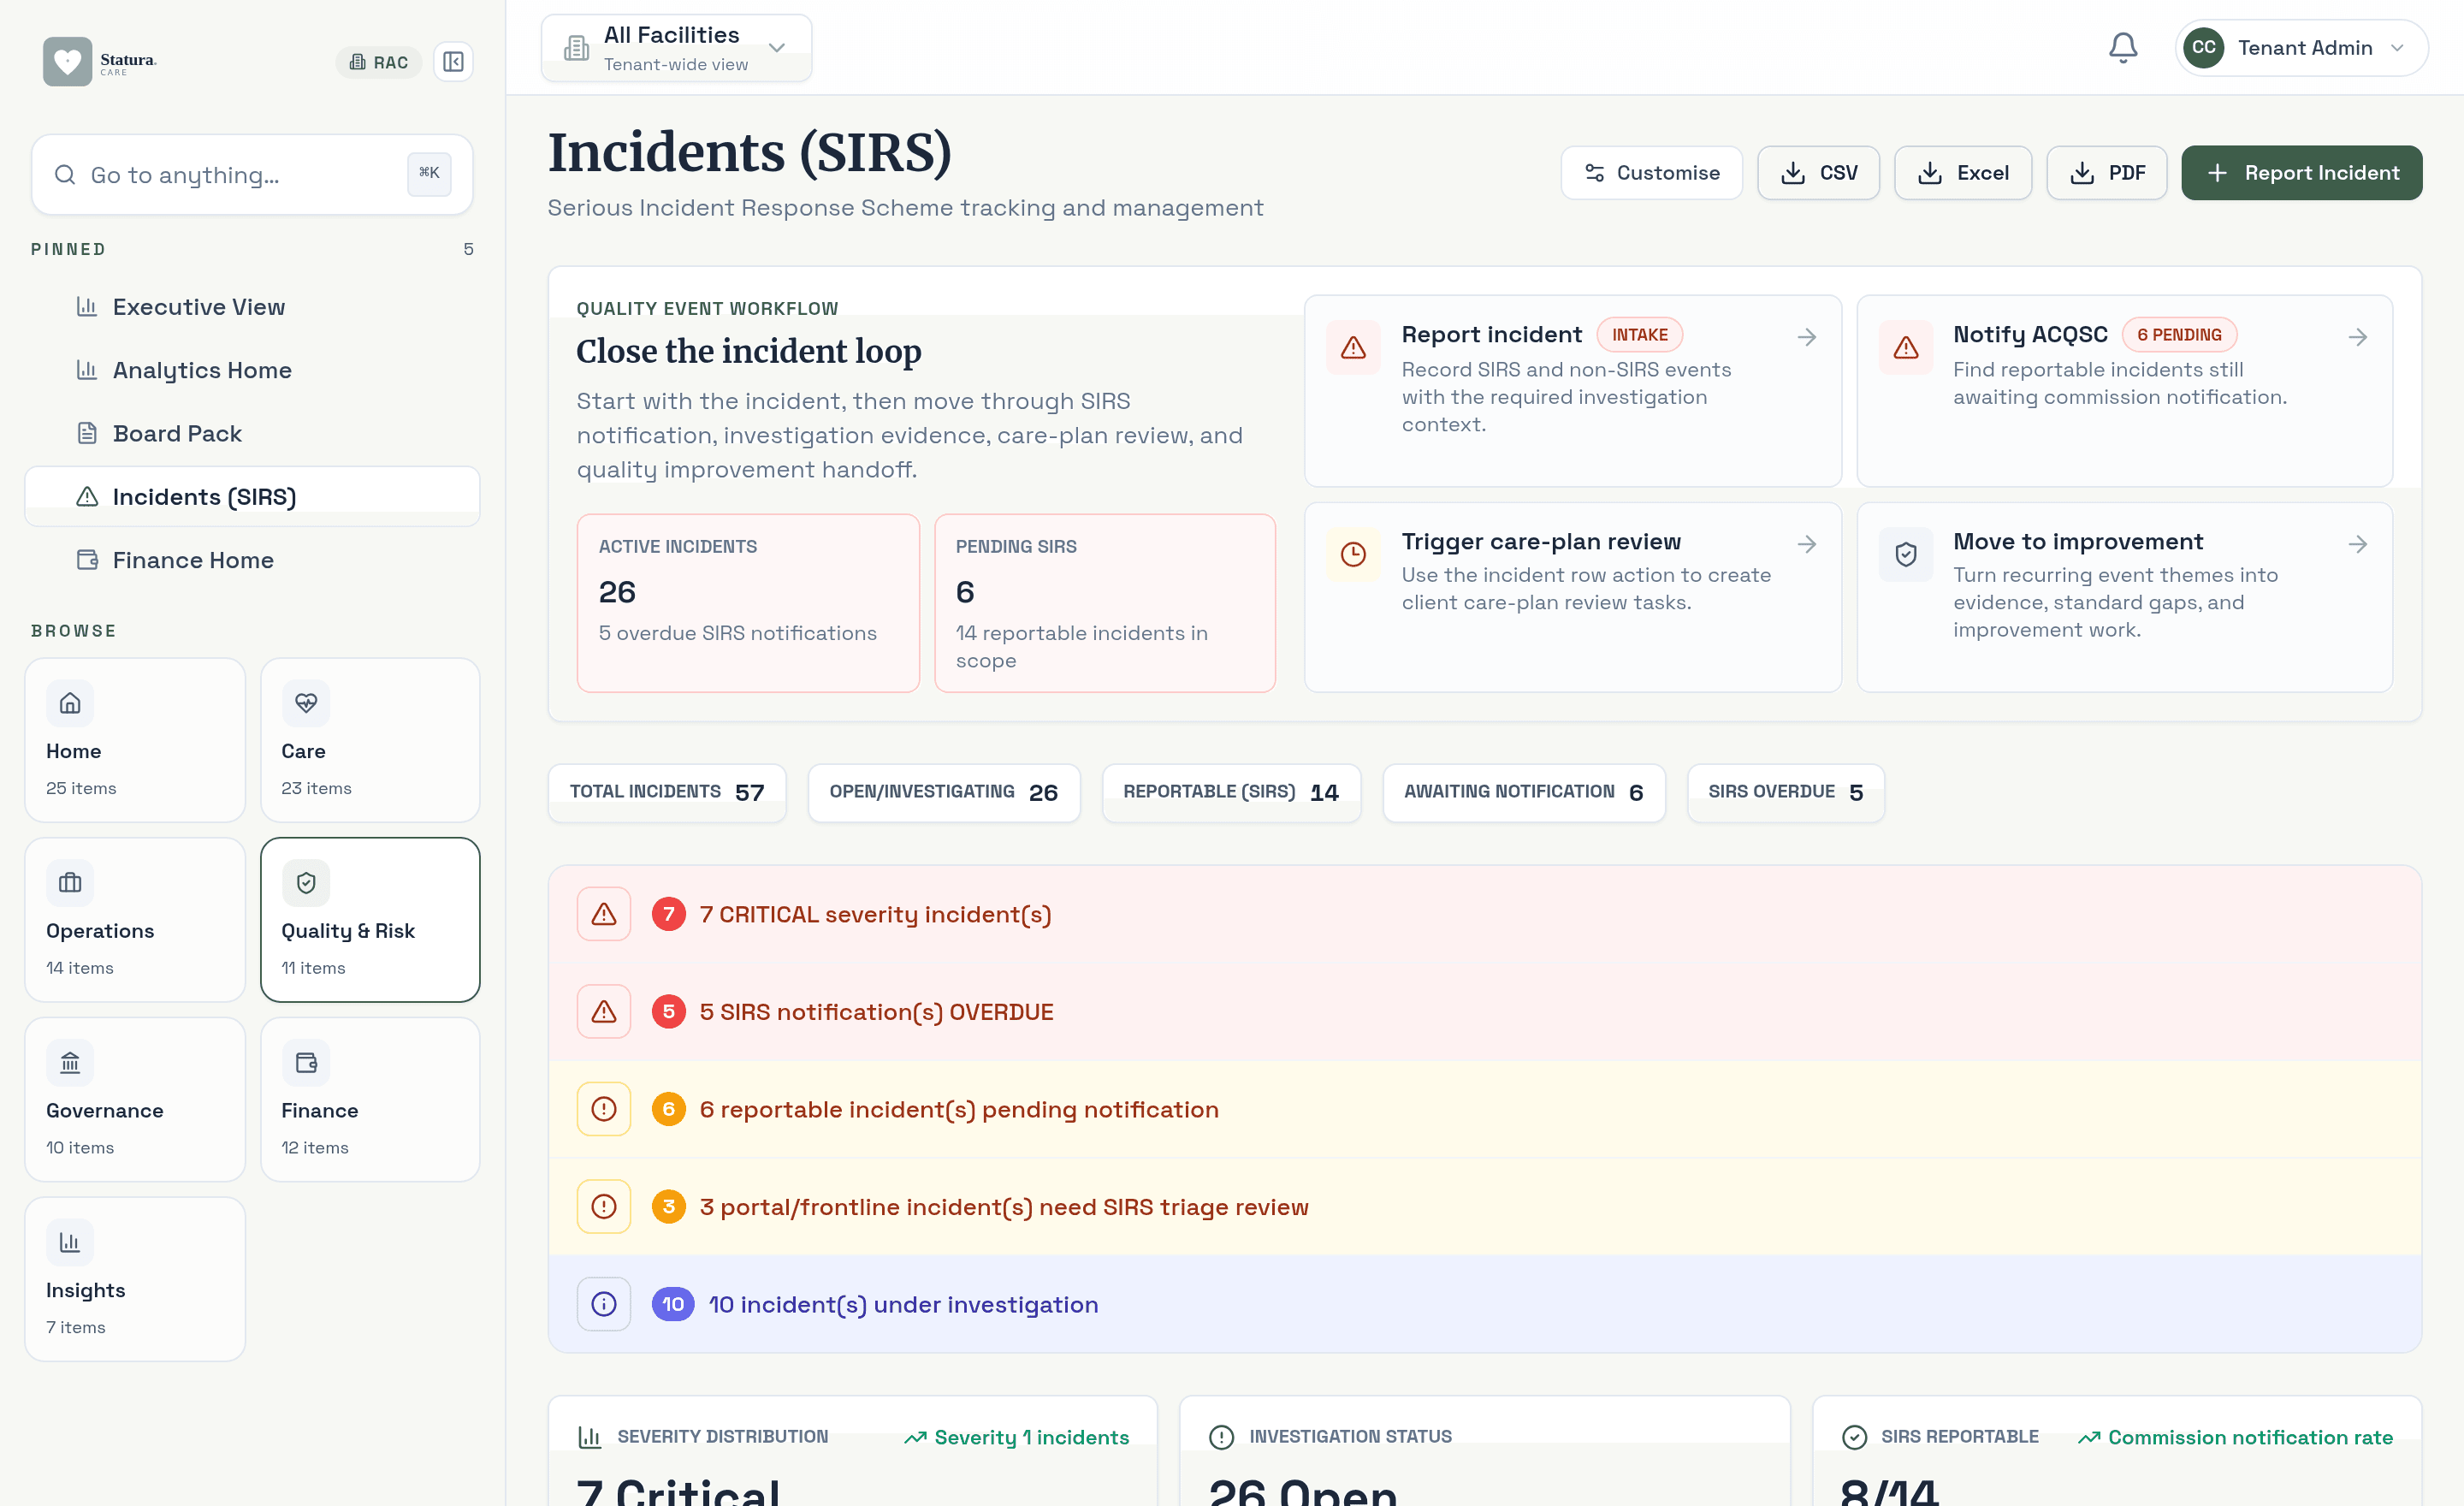Filter by Total Incidents 57
This screenshot has width=2464, height=1506.
[x=667, y=793]
